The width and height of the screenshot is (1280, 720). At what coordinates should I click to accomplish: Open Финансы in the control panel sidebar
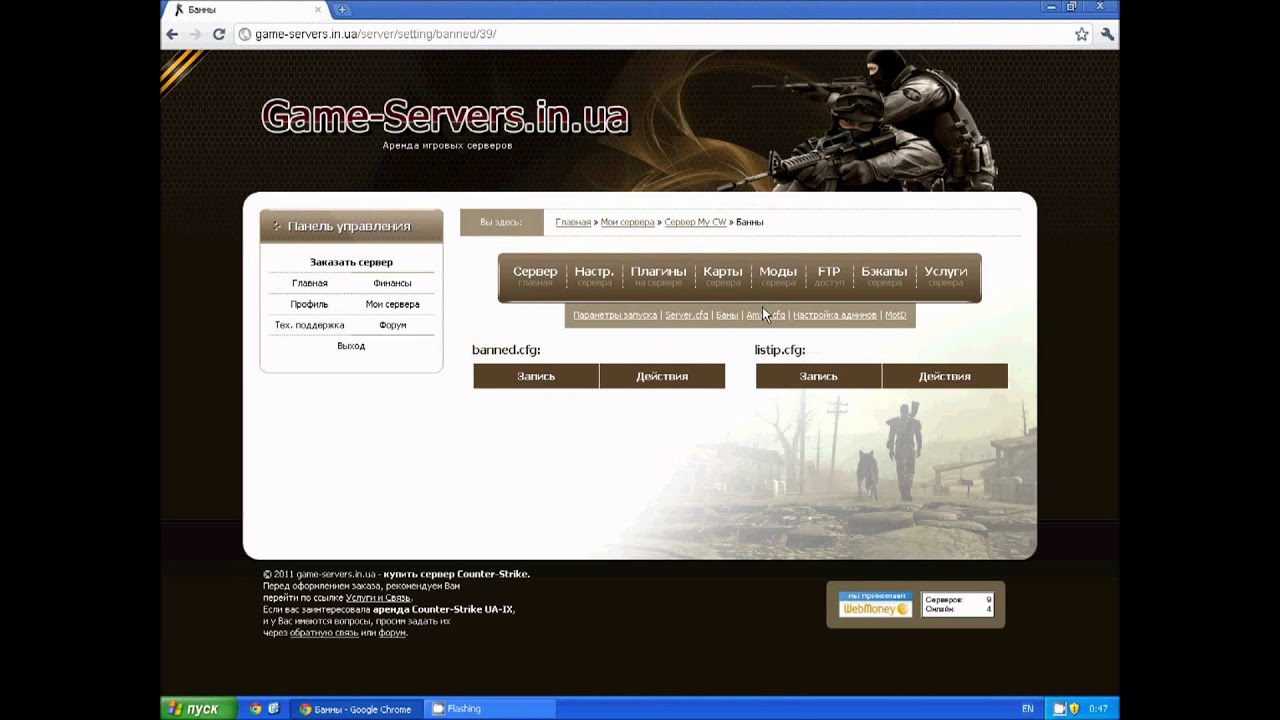392,283
